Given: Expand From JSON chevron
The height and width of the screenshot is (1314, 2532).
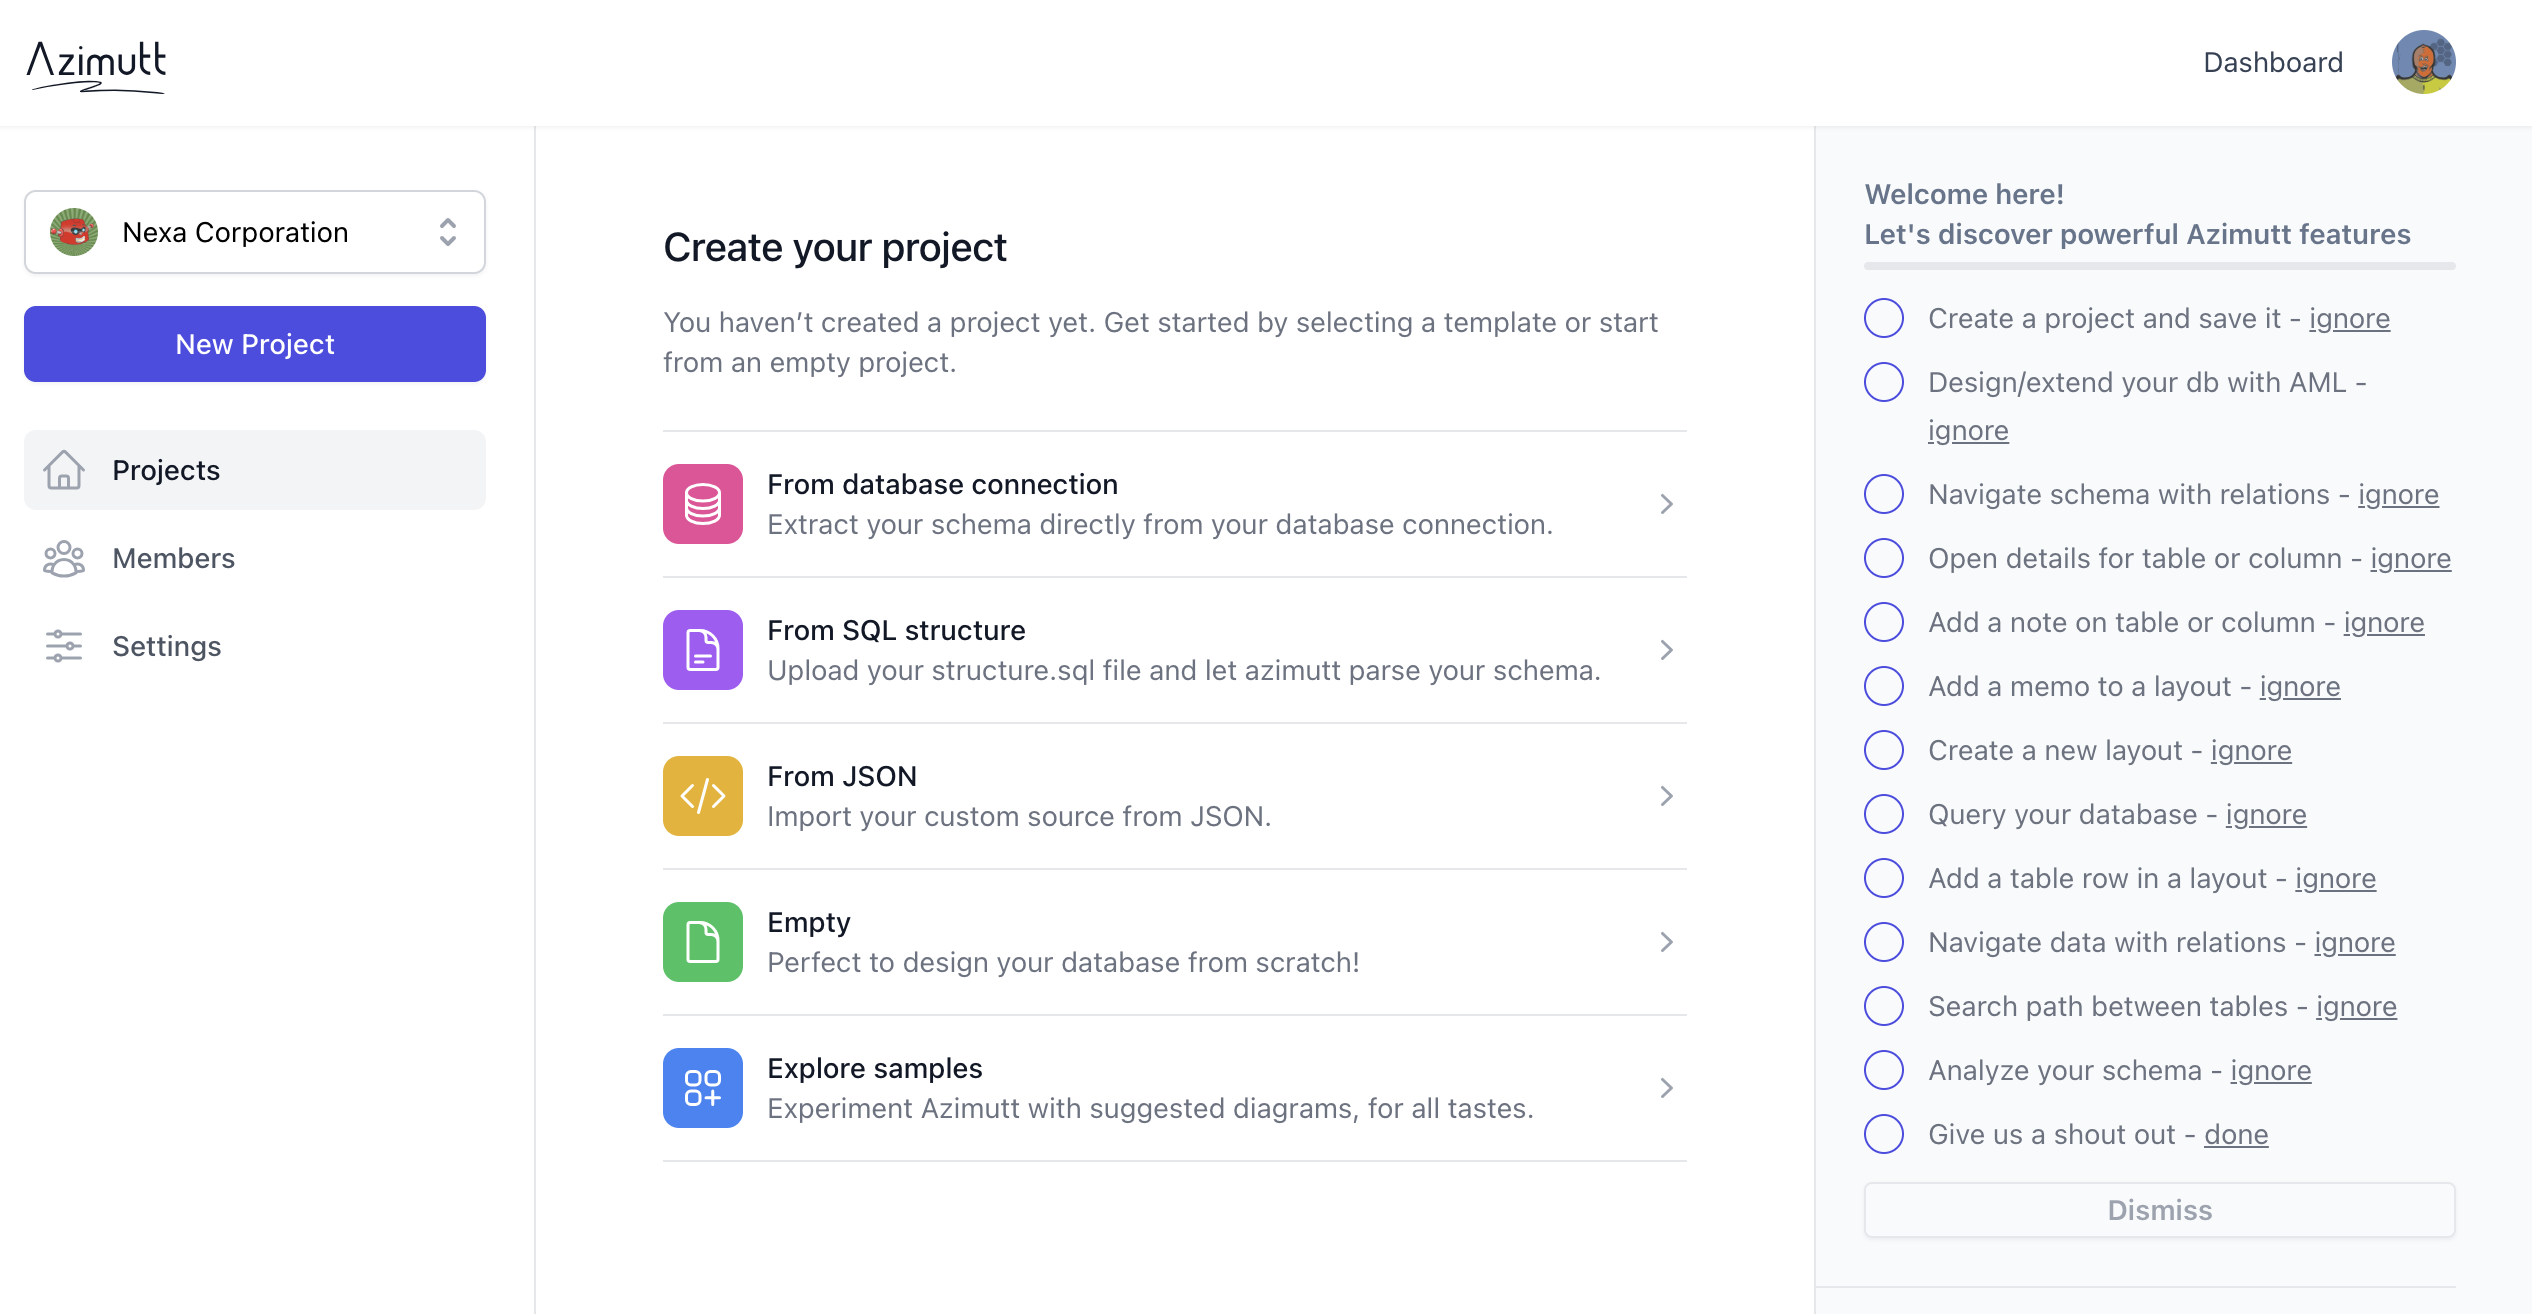Looking at the screenshot, I should pyautogui.click(x=1666, y=796).
